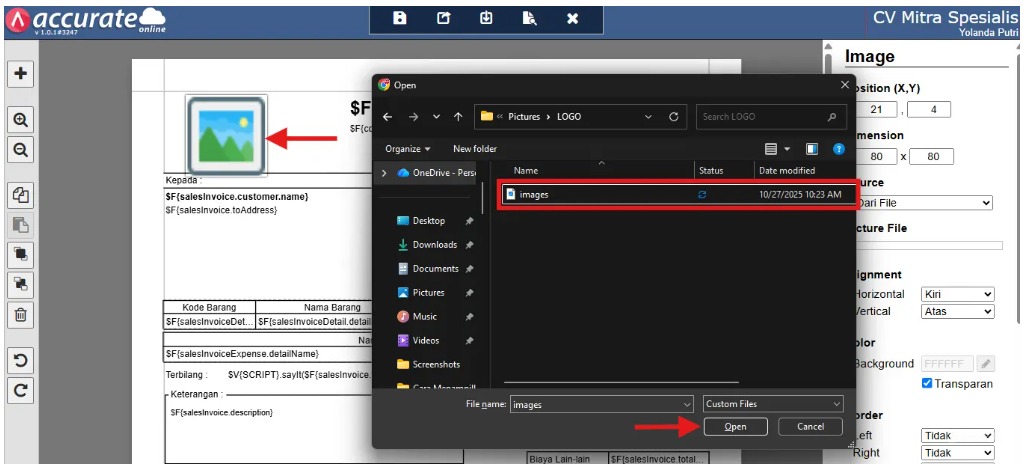
Task: Click the document preview icon in top toolbar
Action: (x=529, y=18)
